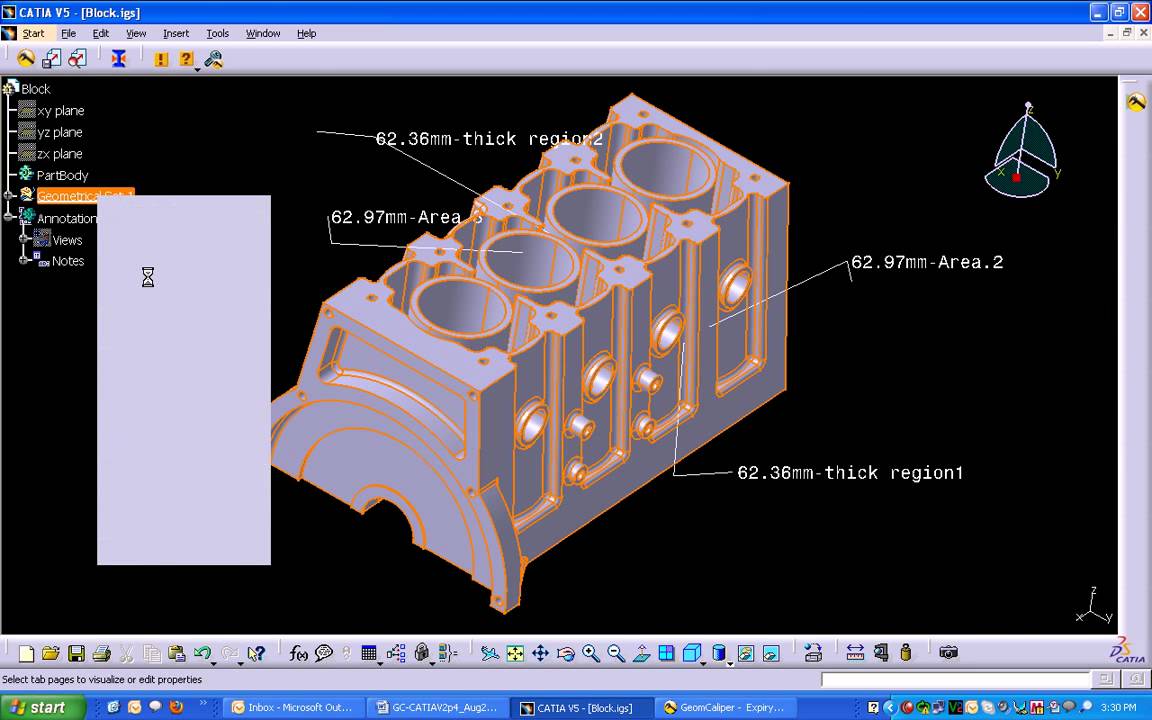
Task: Click the Measure Inertia weight icon
Action: [905, 652]
